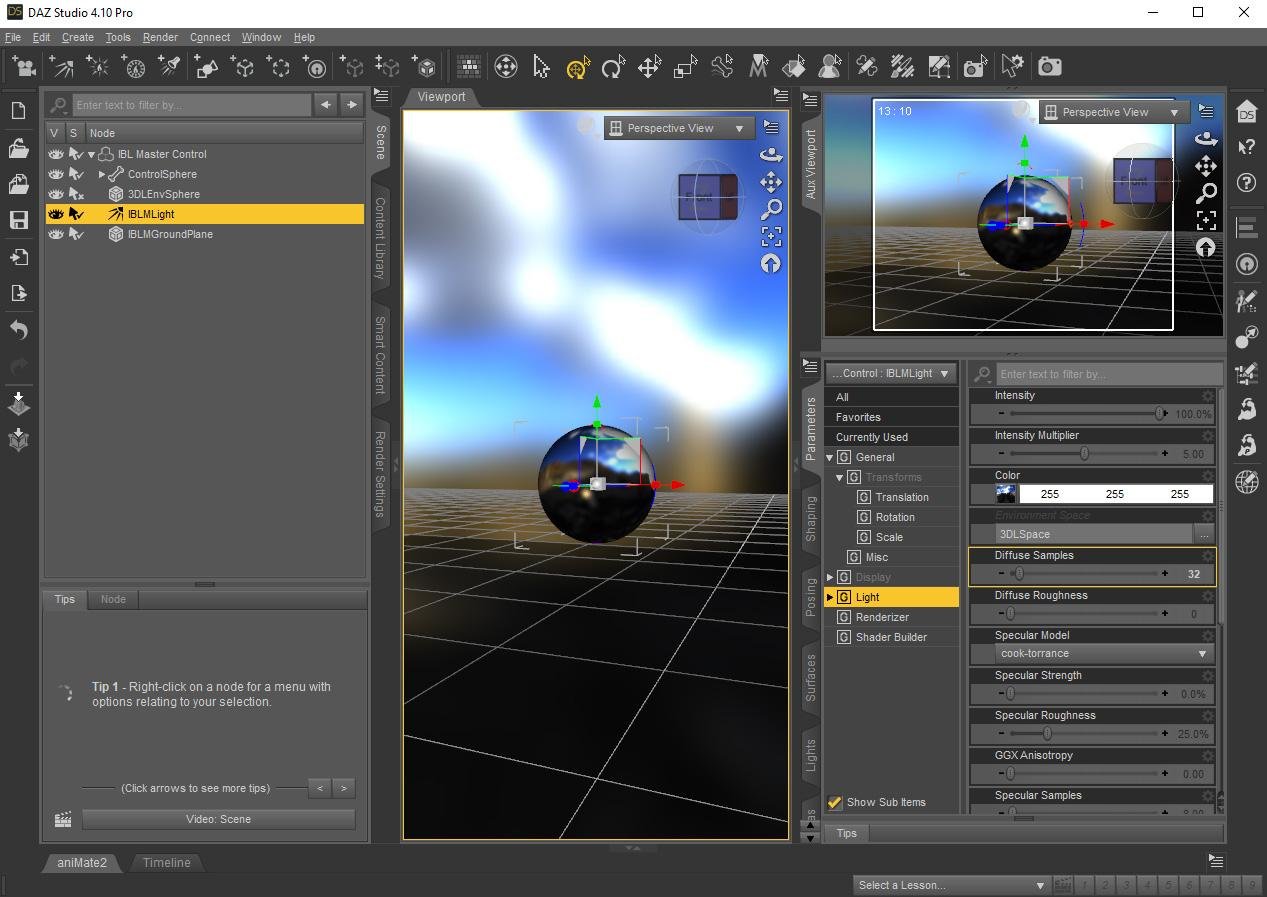Screen dimensions: 1267x897
Task: Open the main Viewport pane options menu icon
Action: click(x=781, y=96)
